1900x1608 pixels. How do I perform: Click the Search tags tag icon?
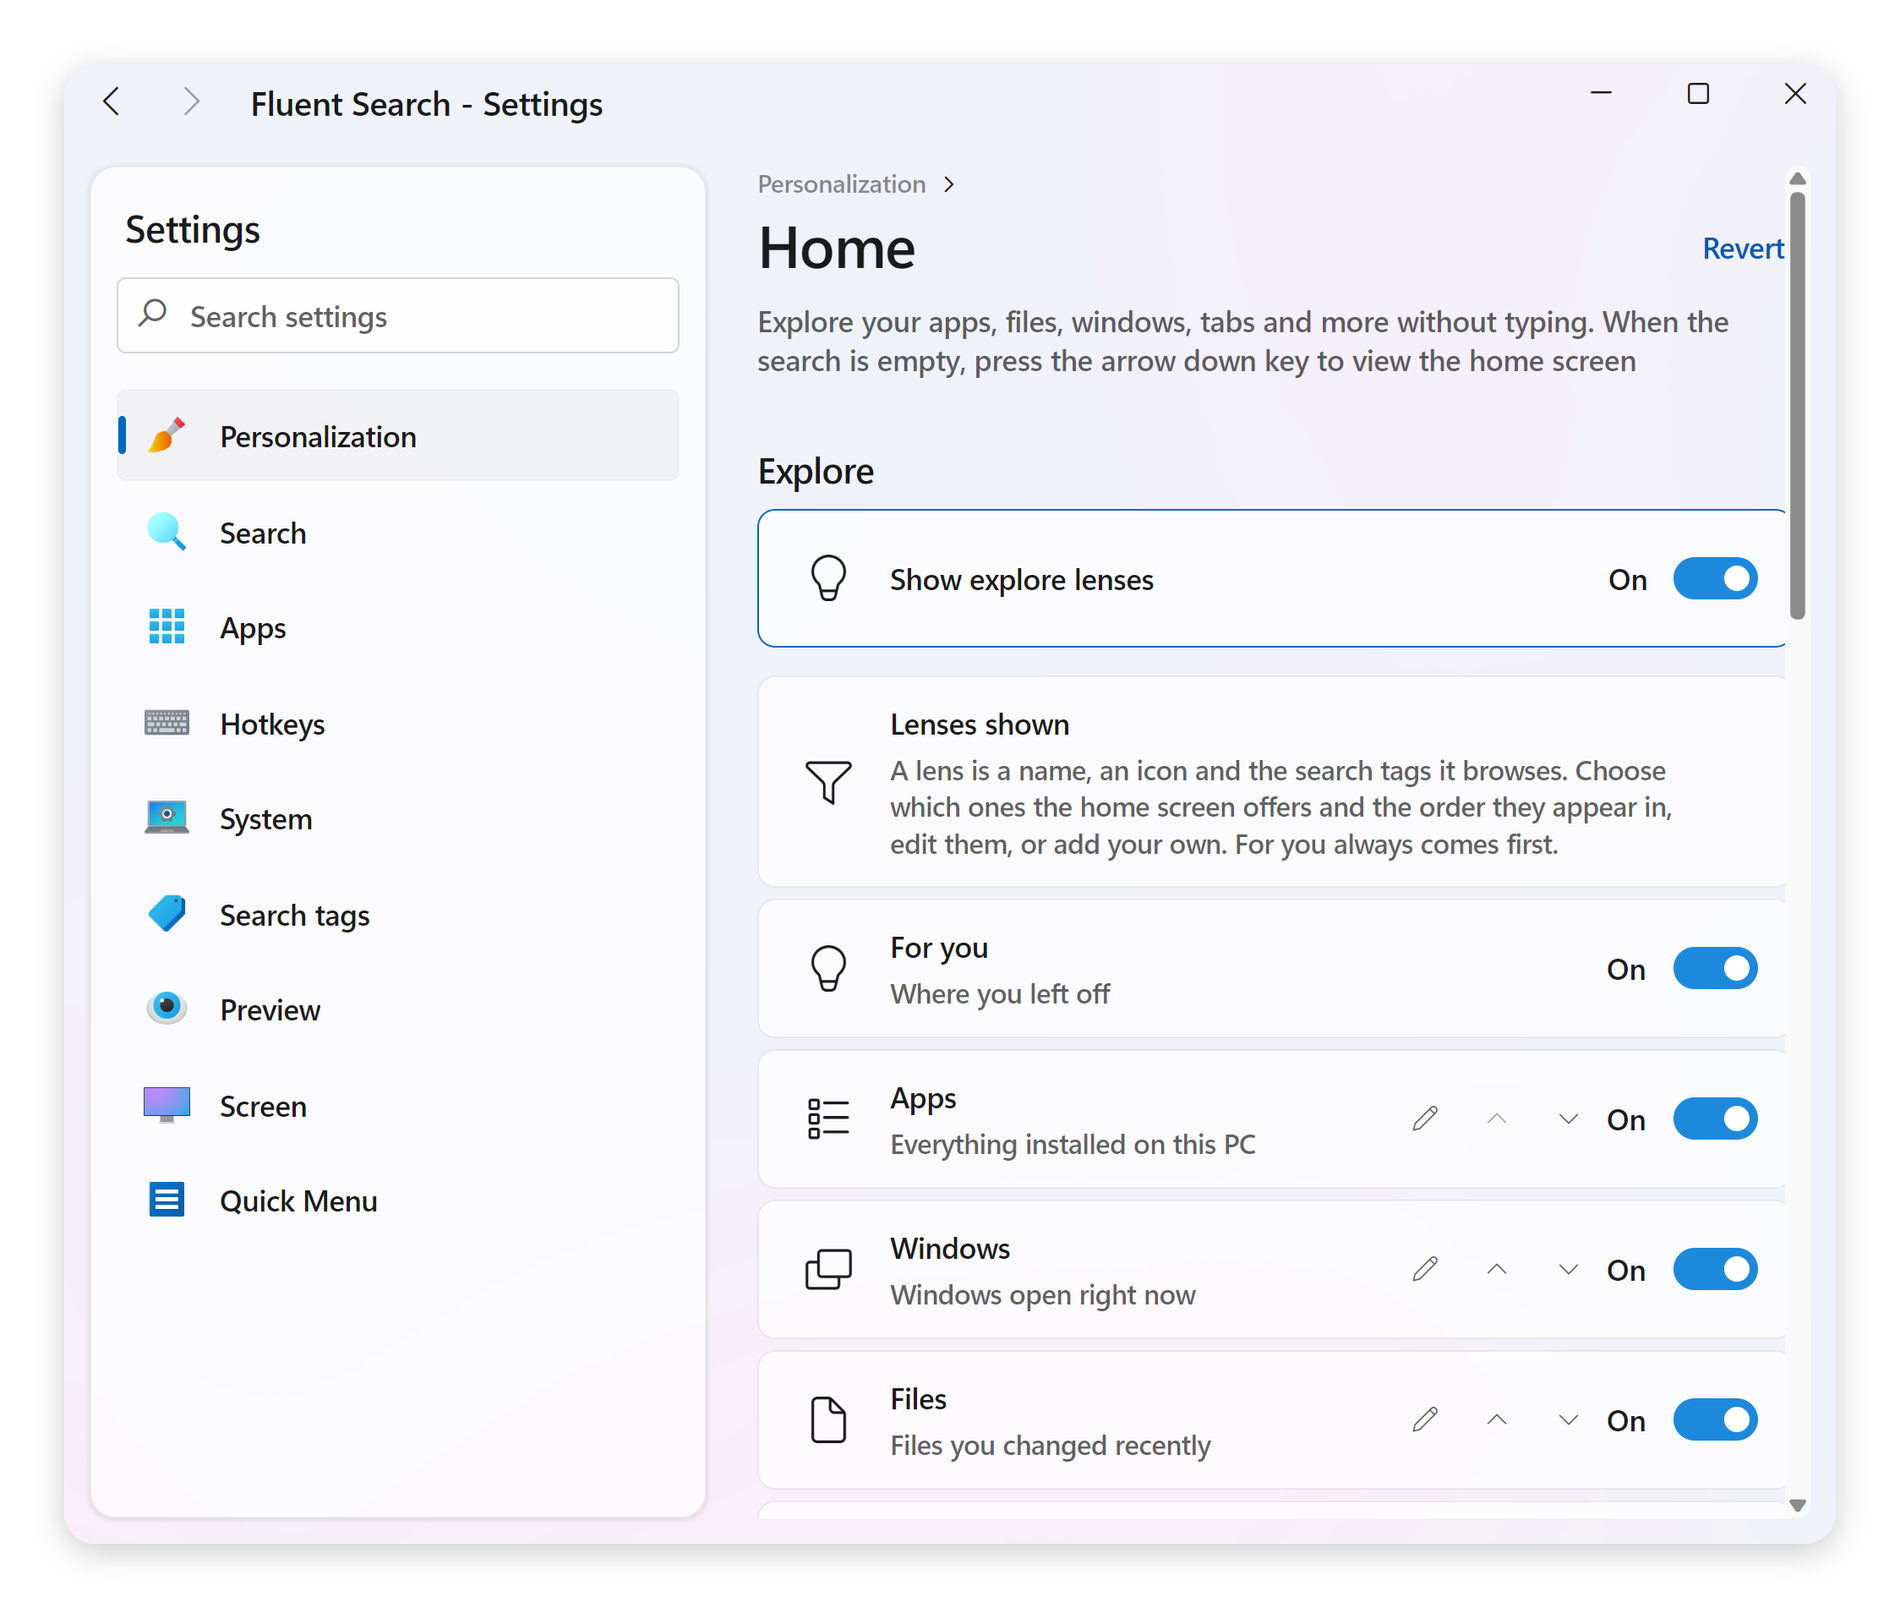coord(166,914)
